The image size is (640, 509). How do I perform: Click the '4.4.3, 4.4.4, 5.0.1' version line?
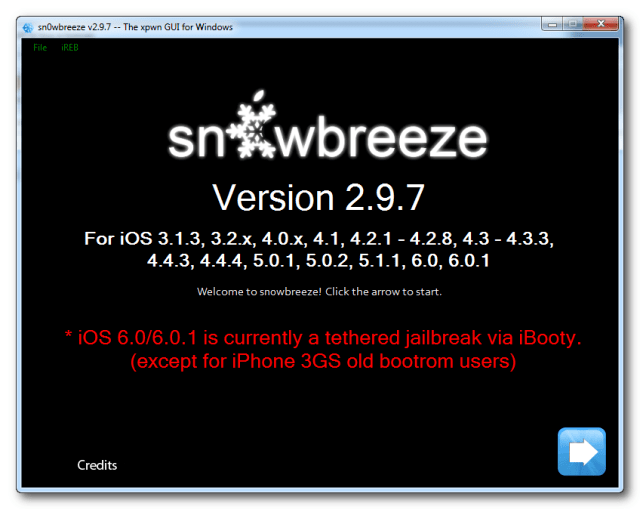point(318,260)
